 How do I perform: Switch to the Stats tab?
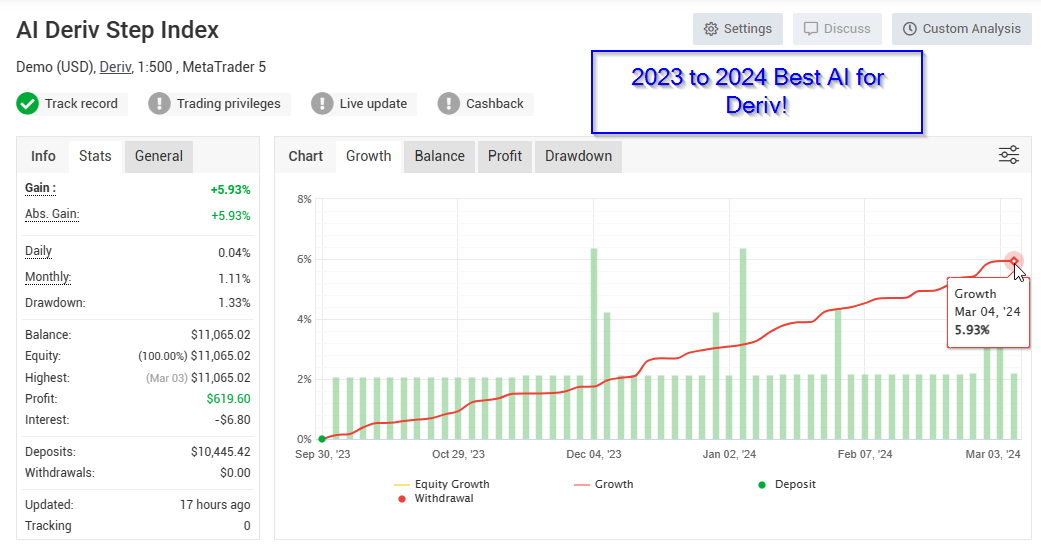coord(95,156)
